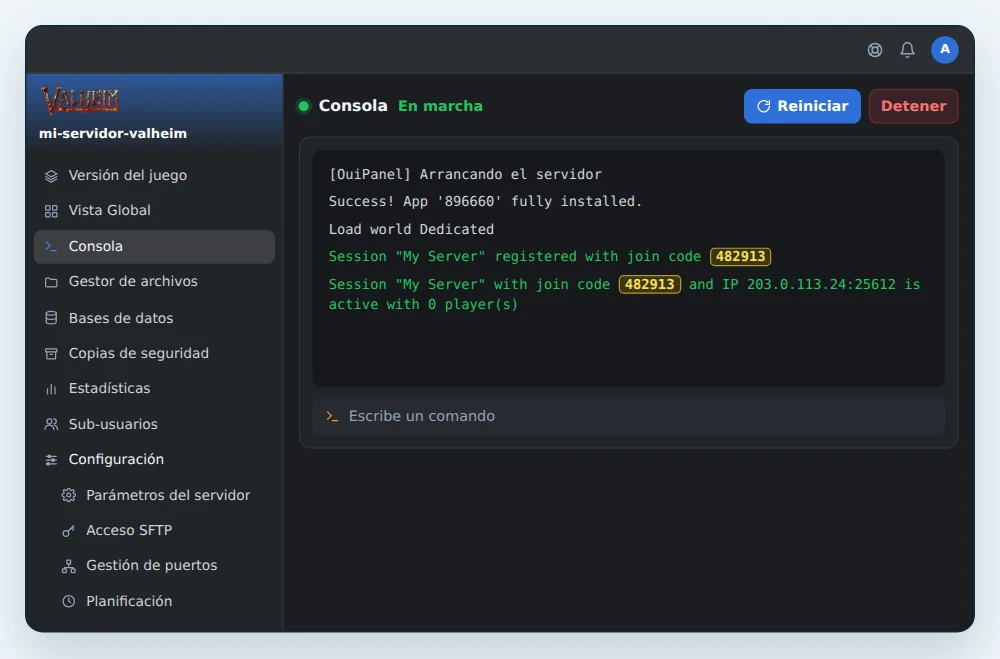This screenshot has width=1000, height=659.
Task: Open Planificación
Action: [163, 601]
